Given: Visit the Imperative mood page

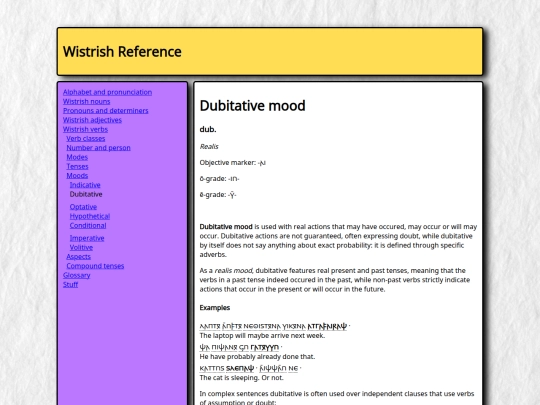Looking at the screenshot, I should coord(87,238).
